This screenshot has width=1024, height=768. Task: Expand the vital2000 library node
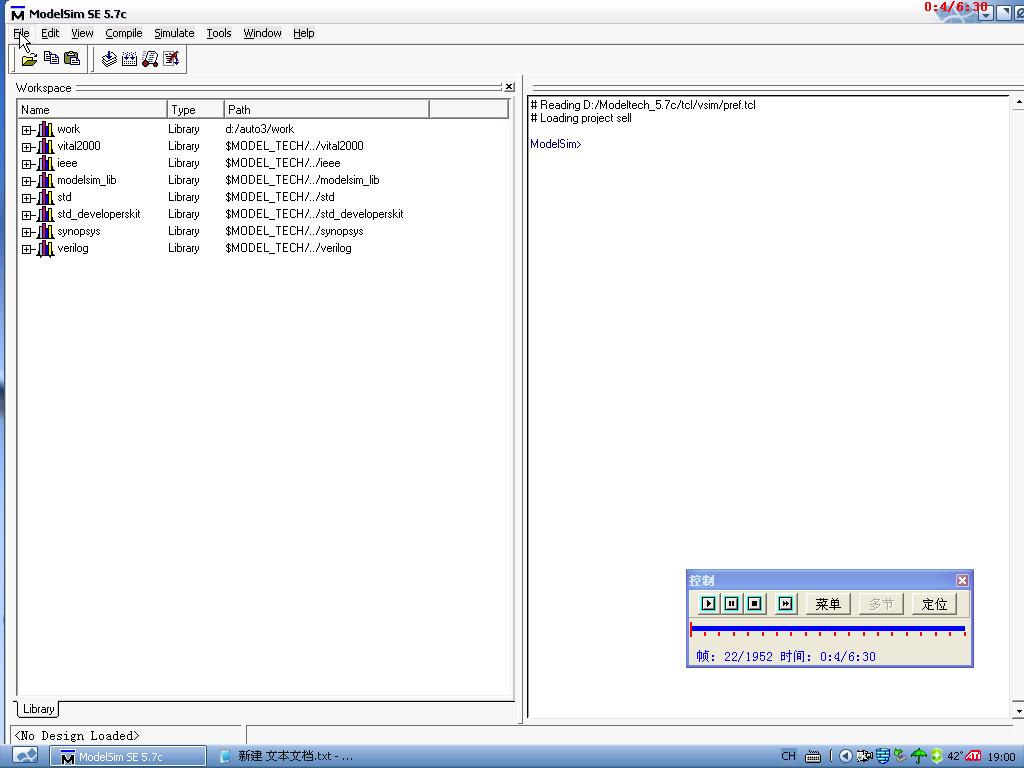(x=26, y=147)
